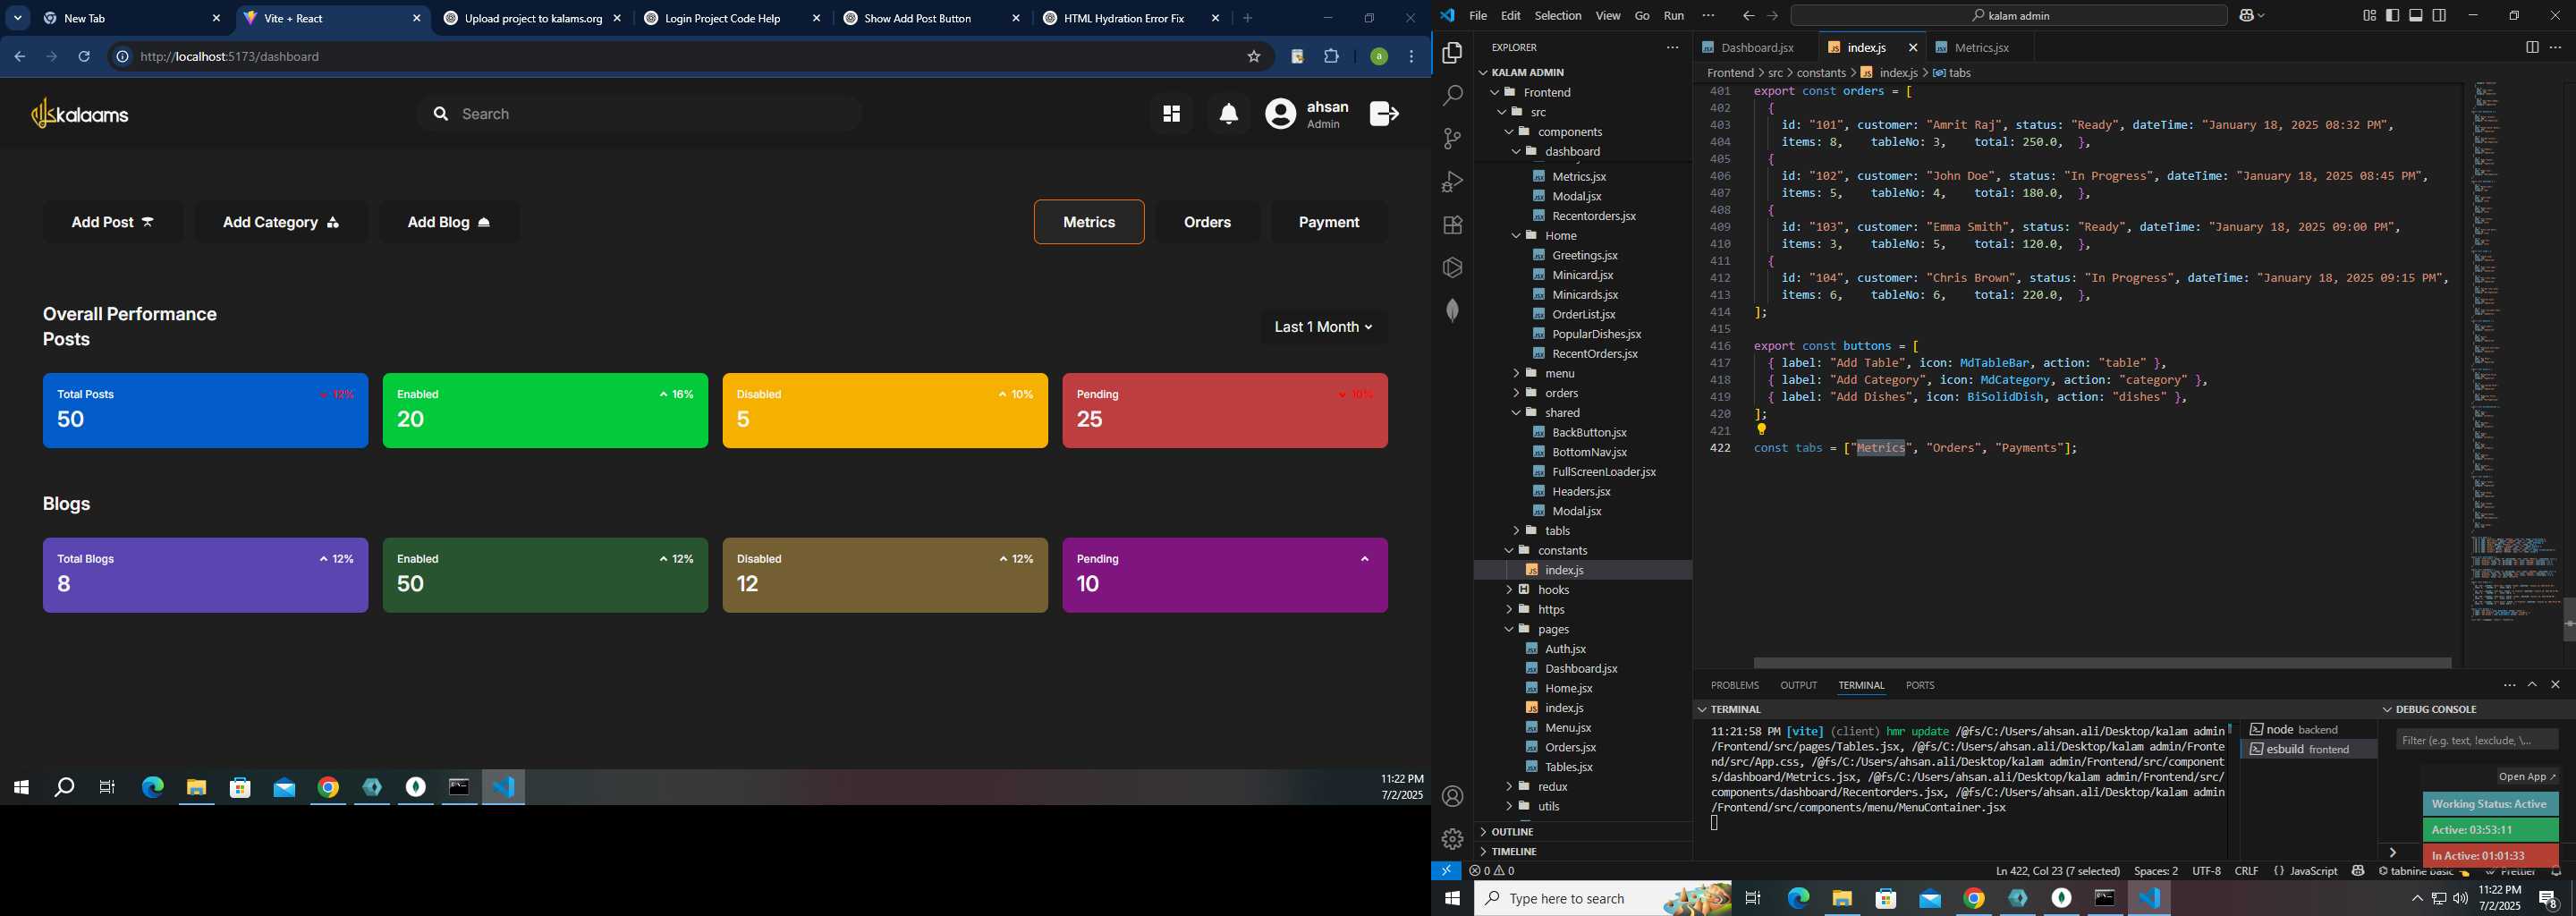The height and width of the screenshot is (916, 2576).
Task: Open the Manage gear in VS Code activity bar
Action: click(1452, 839)
